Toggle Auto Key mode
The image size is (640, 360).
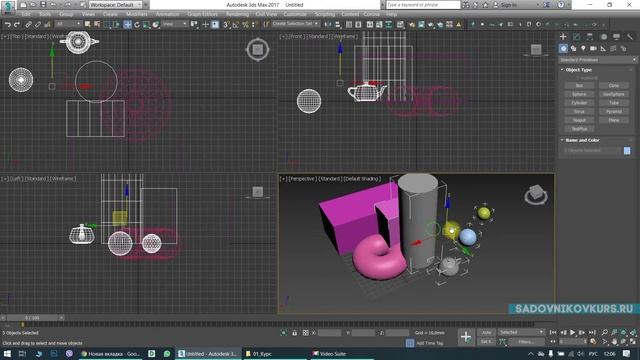(x=486, y=332)
